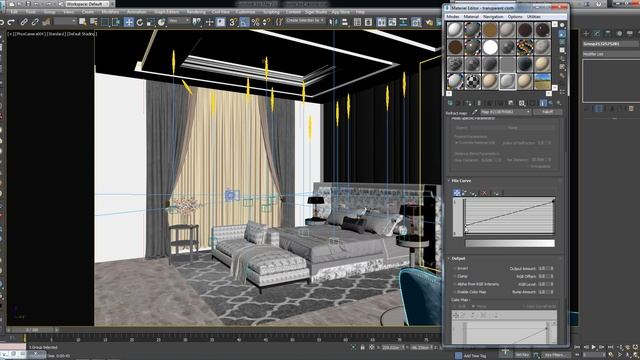
Task: Toggle Enable Color Map checkbox
Action: (455, 292)
